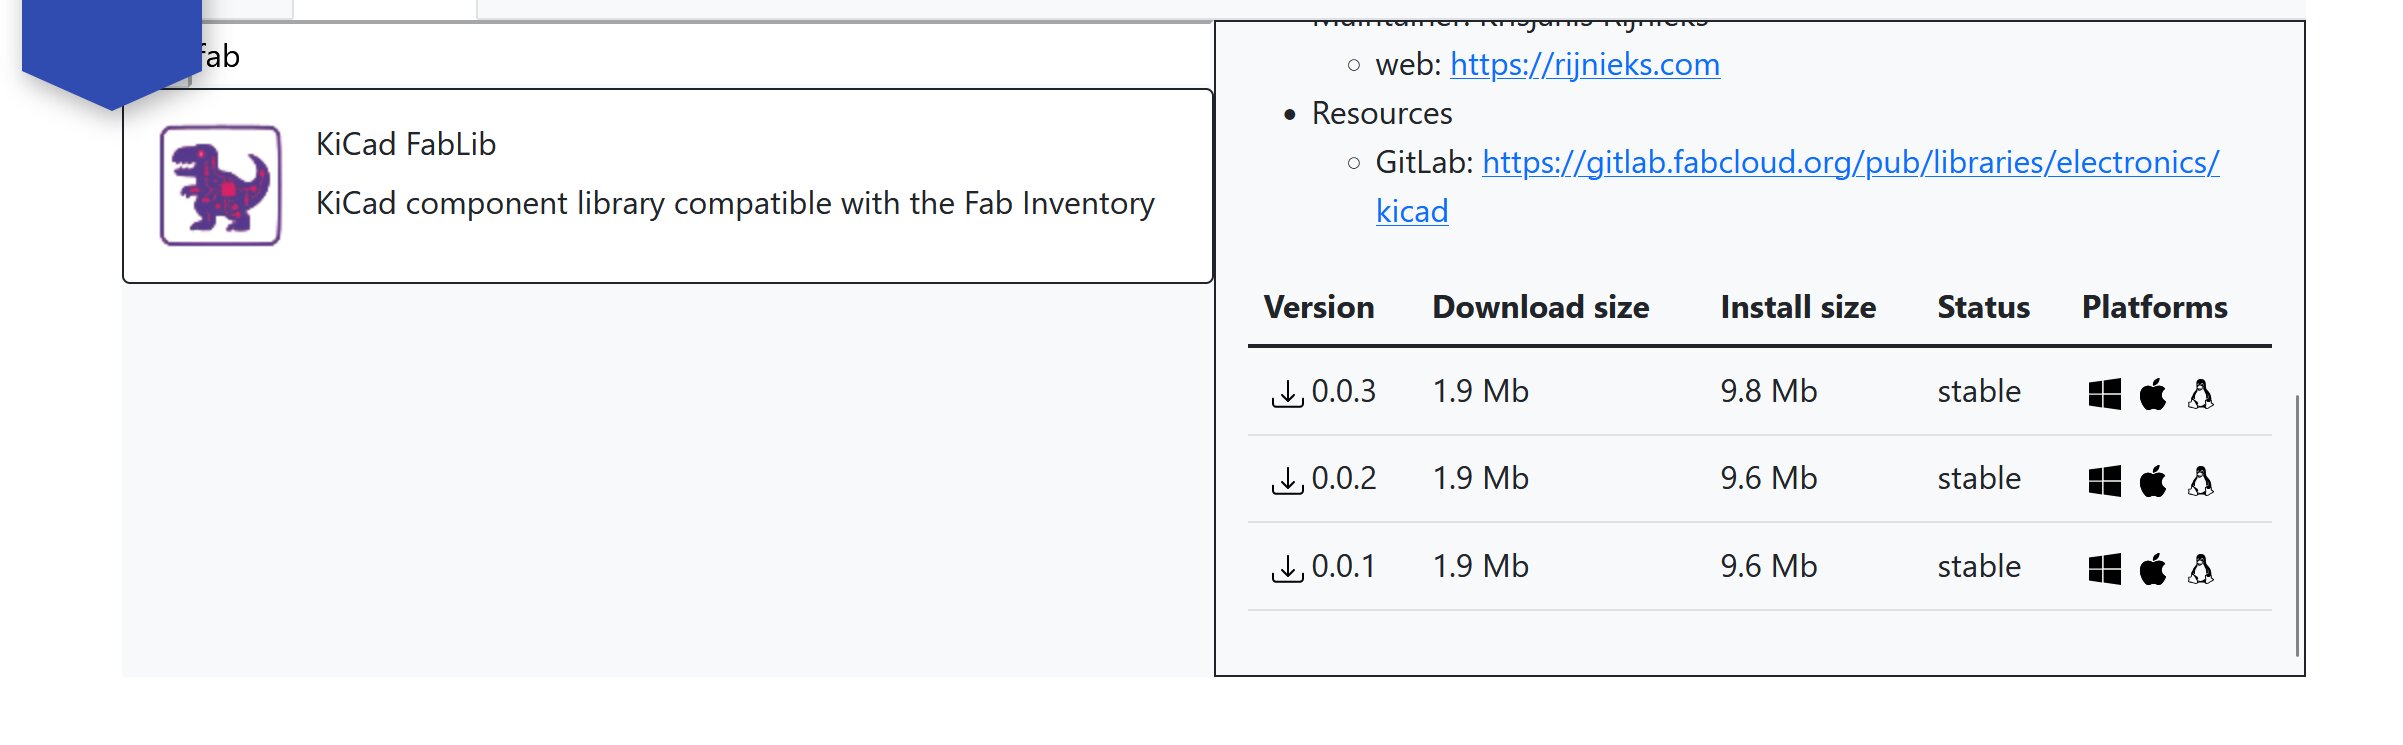This screenshot has height=745, width=2403.
Task: Click the Apple platform icon for 0.0.2
Action: tap(2153, 481)
